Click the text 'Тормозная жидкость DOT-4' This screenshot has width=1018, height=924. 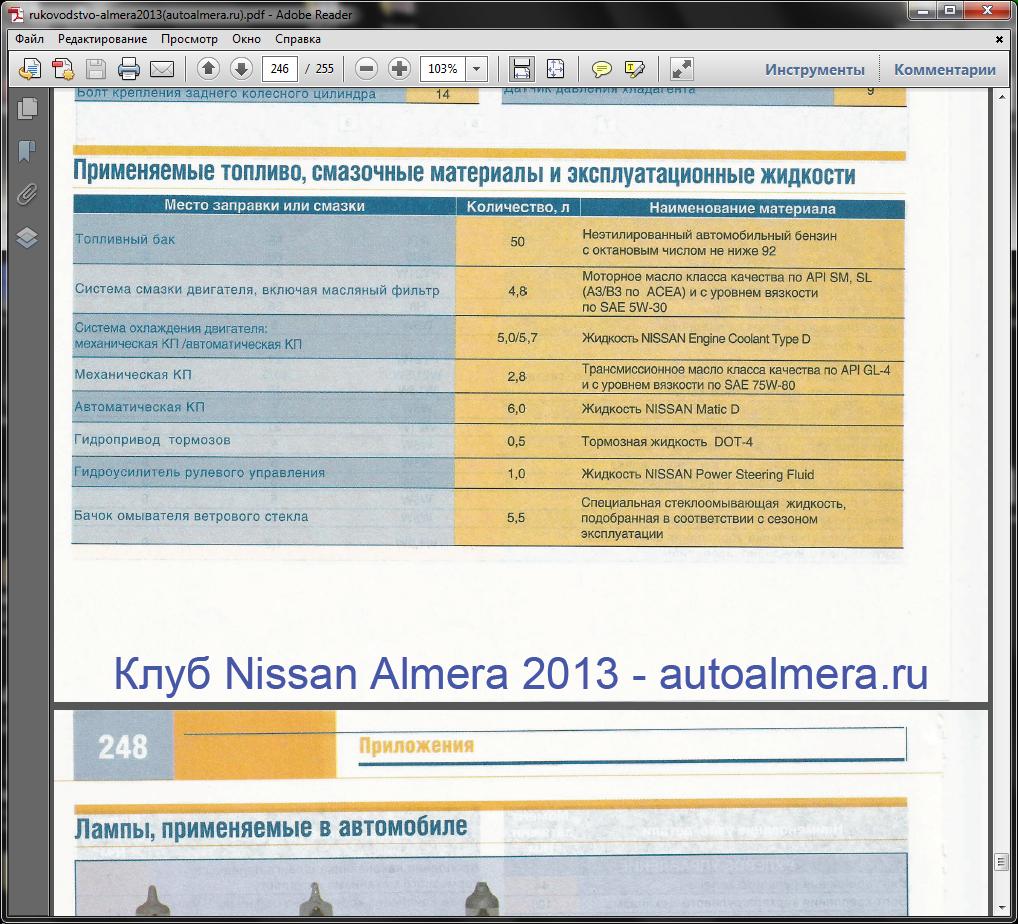pyautogui.click(x=667, y=442)
